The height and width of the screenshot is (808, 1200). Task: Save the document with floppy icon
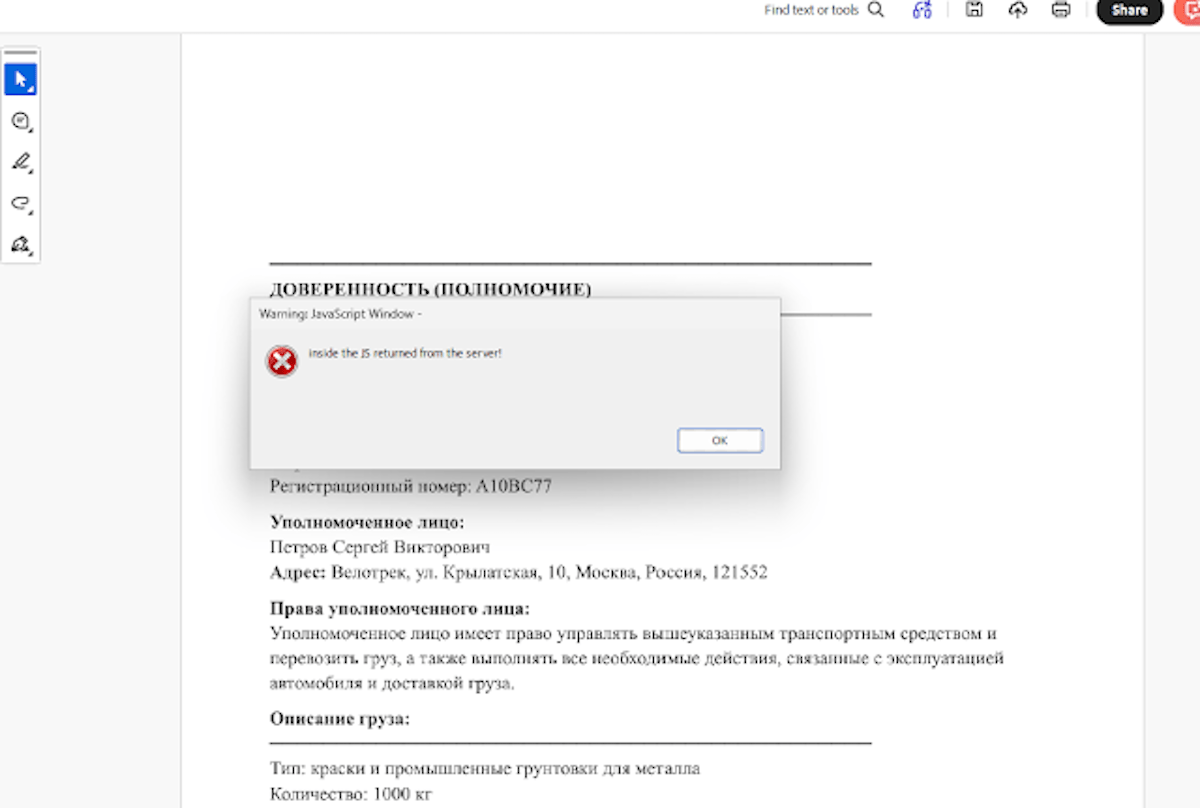coord(973,10)
